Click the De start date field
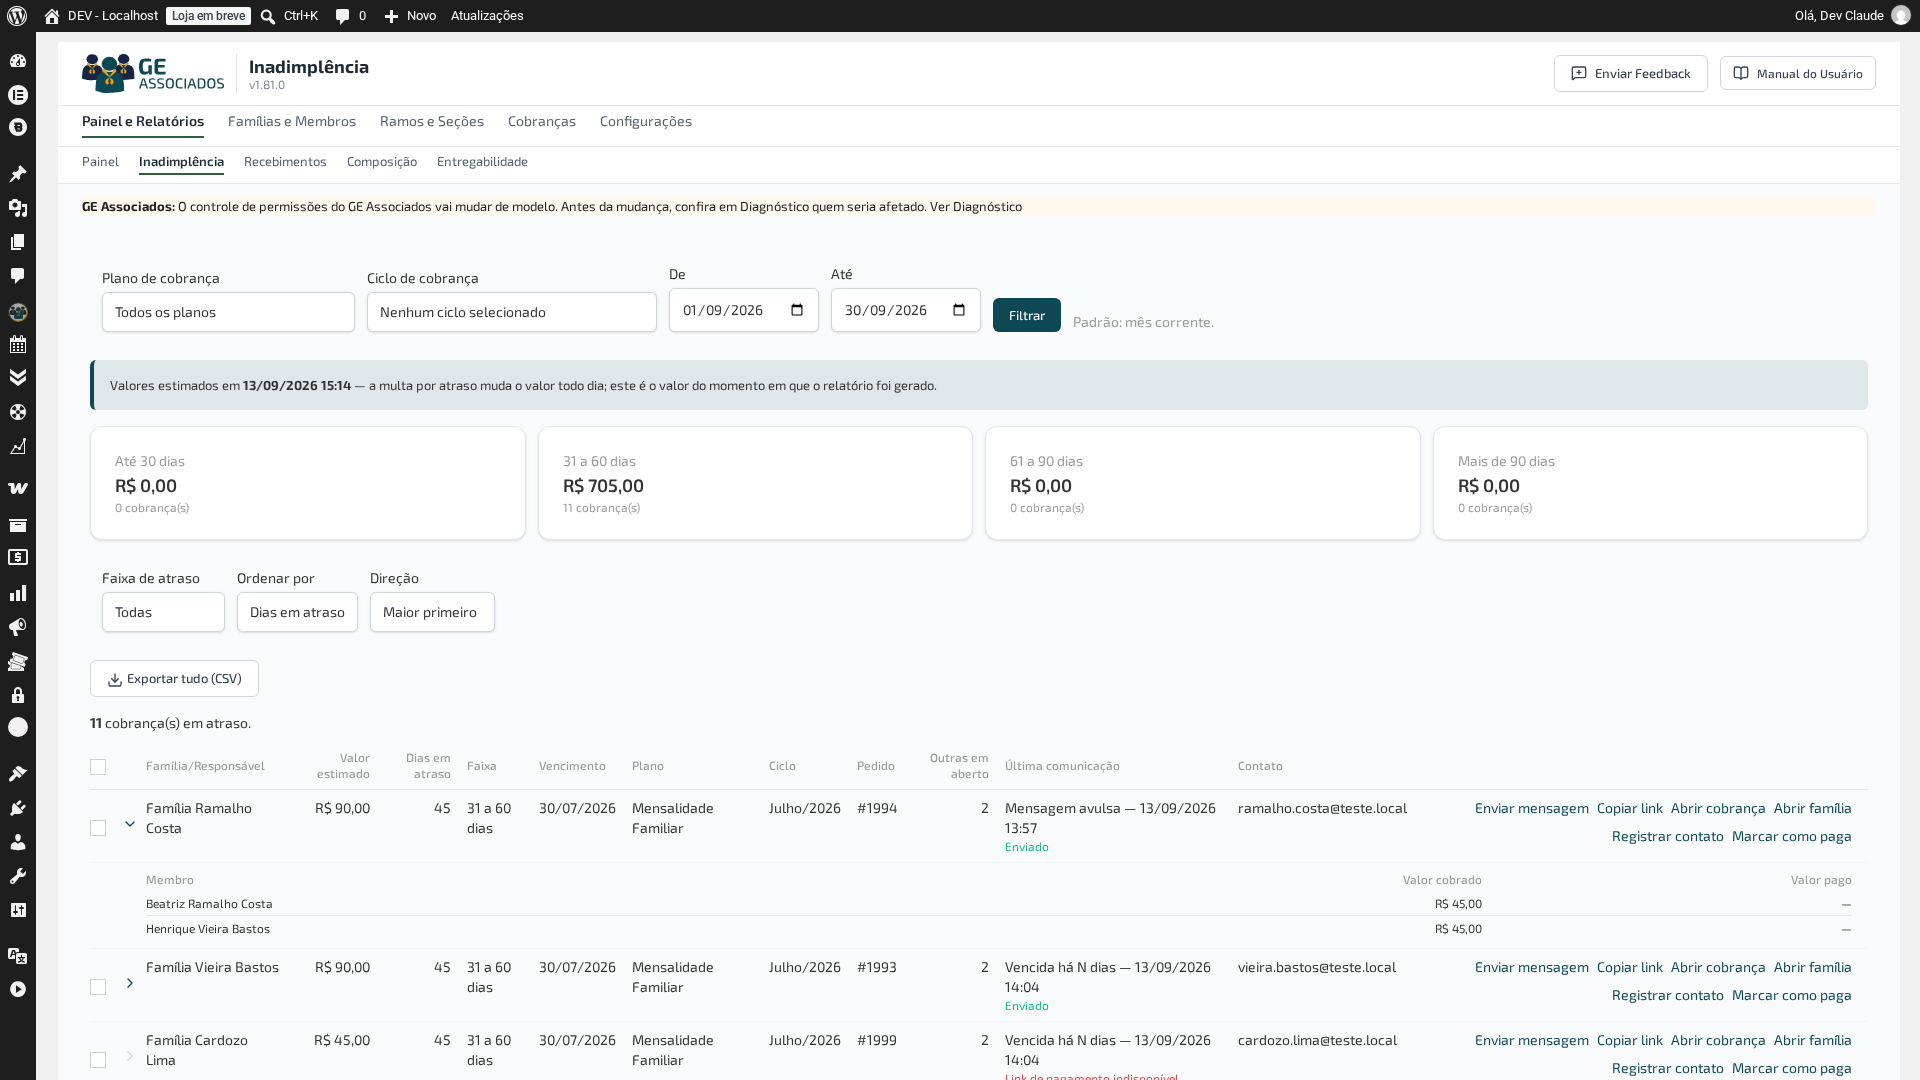Viewport: 1920px width, 1080px height. [744, 310]
